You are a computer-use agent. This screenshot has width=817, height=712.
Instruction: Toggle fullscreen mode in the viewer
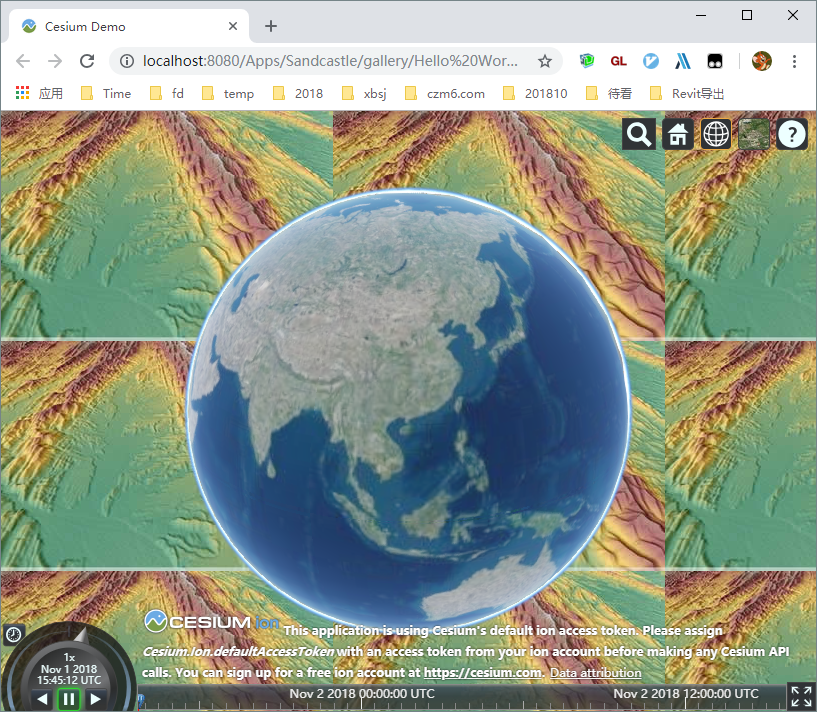(801, 696)
